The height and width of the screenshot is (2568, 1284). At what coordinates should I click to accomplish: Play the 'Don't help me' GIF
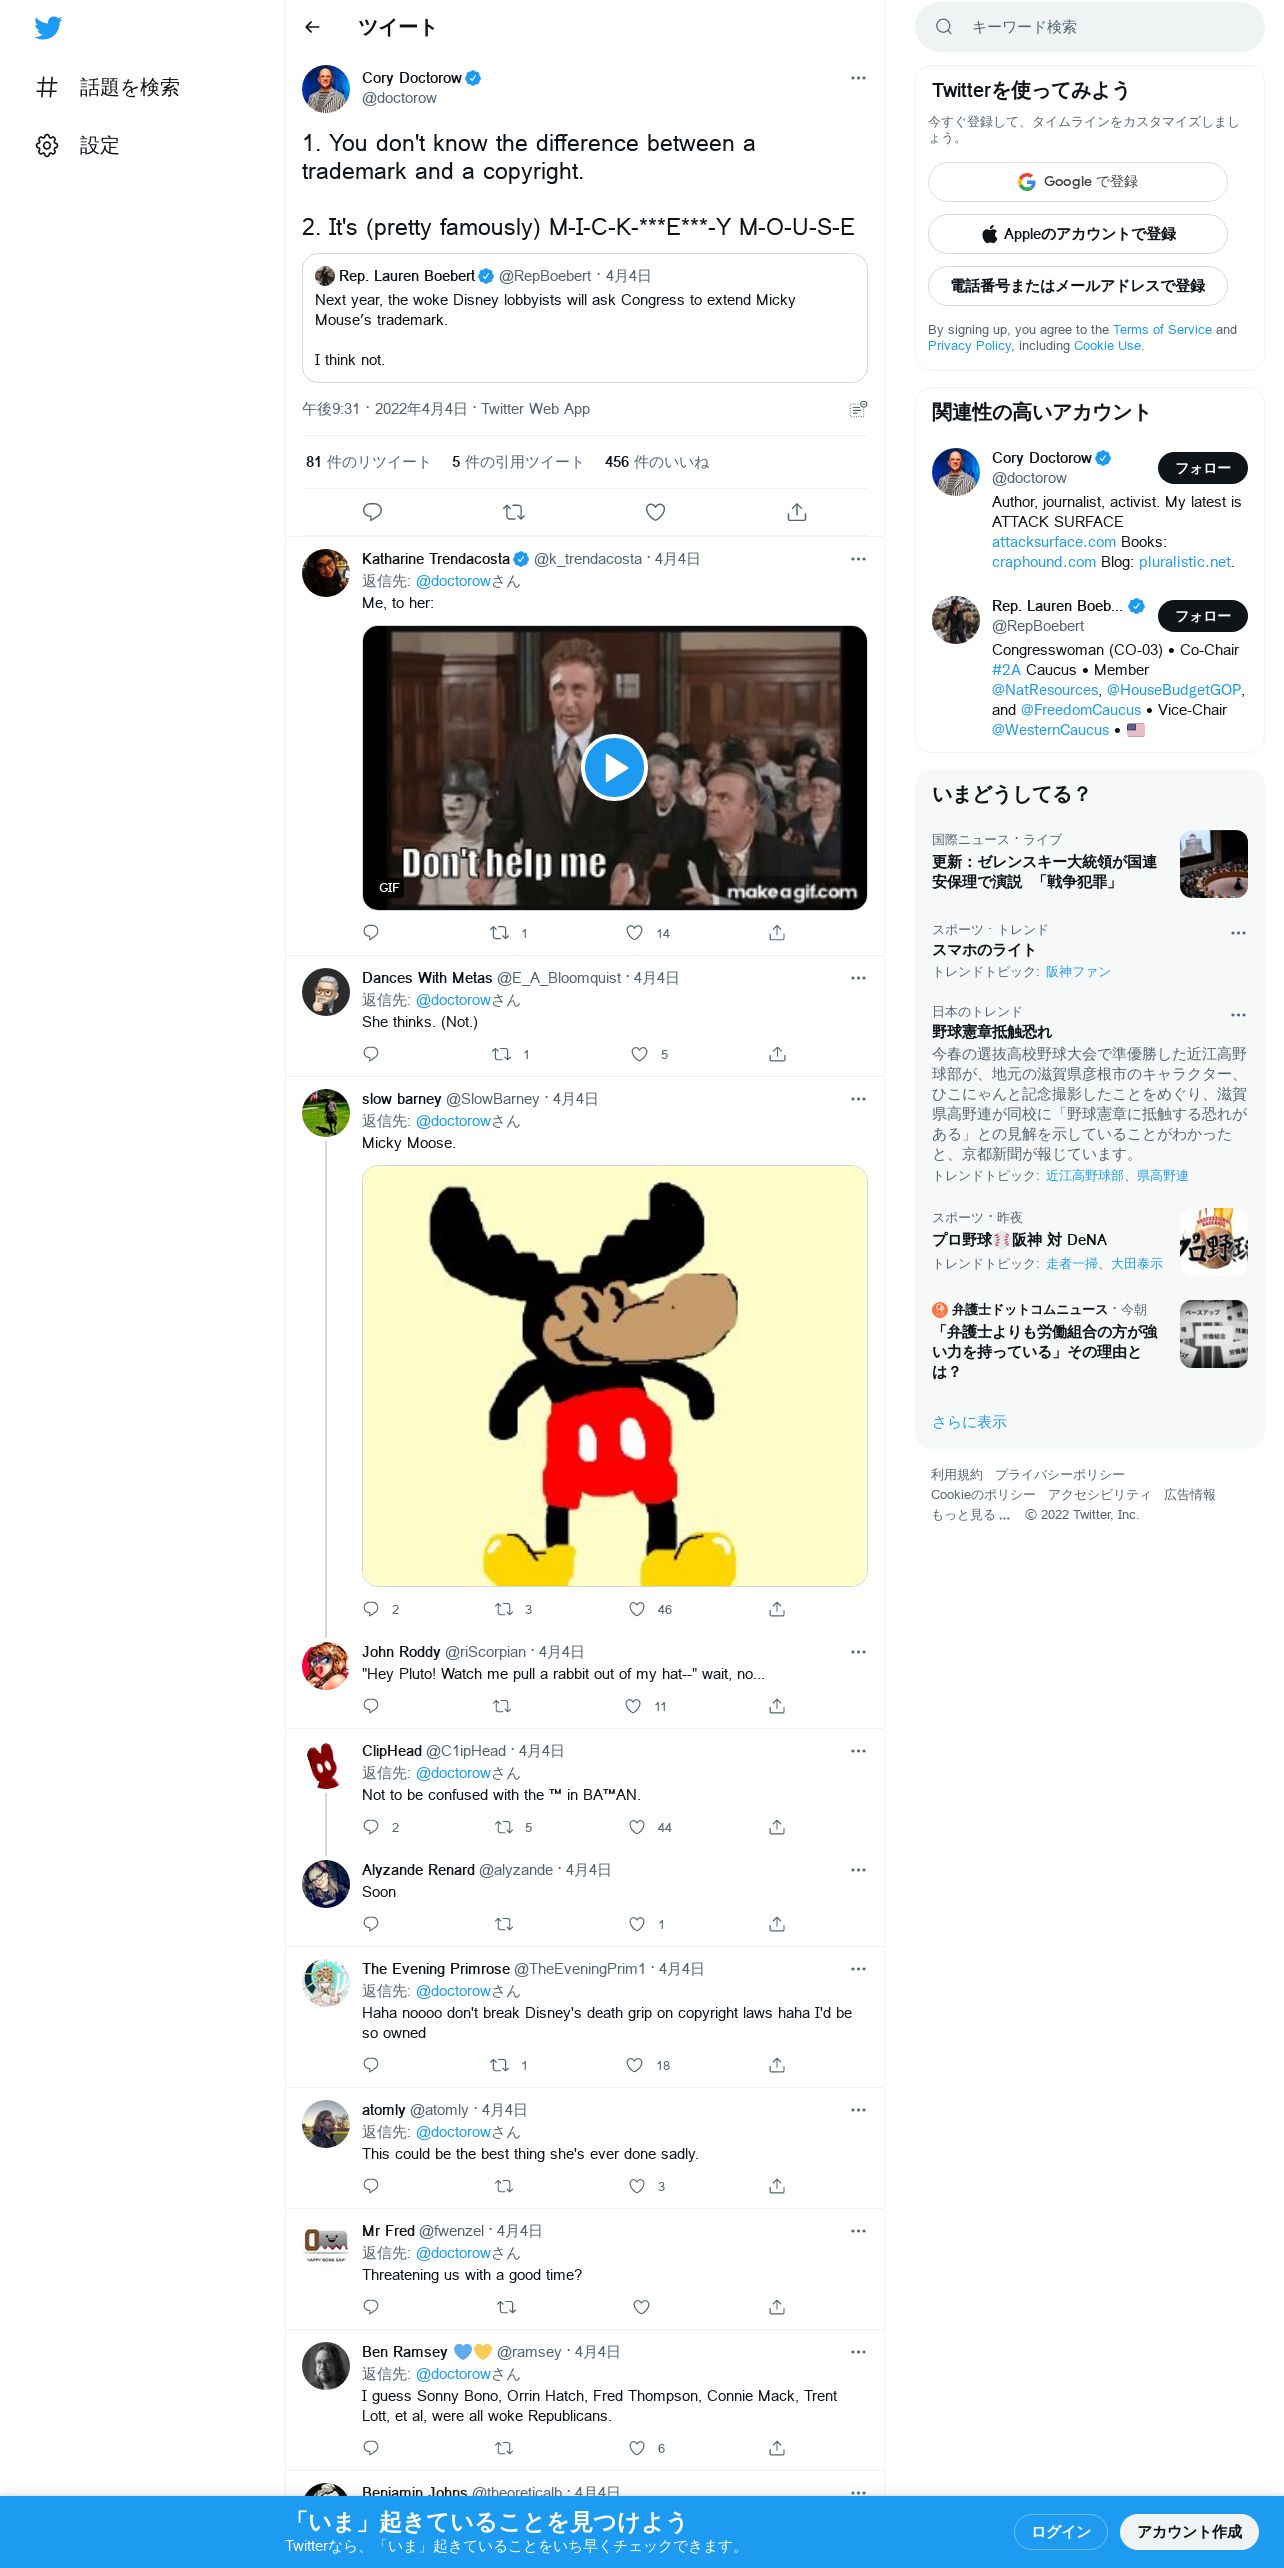click(x=614, y=768)
